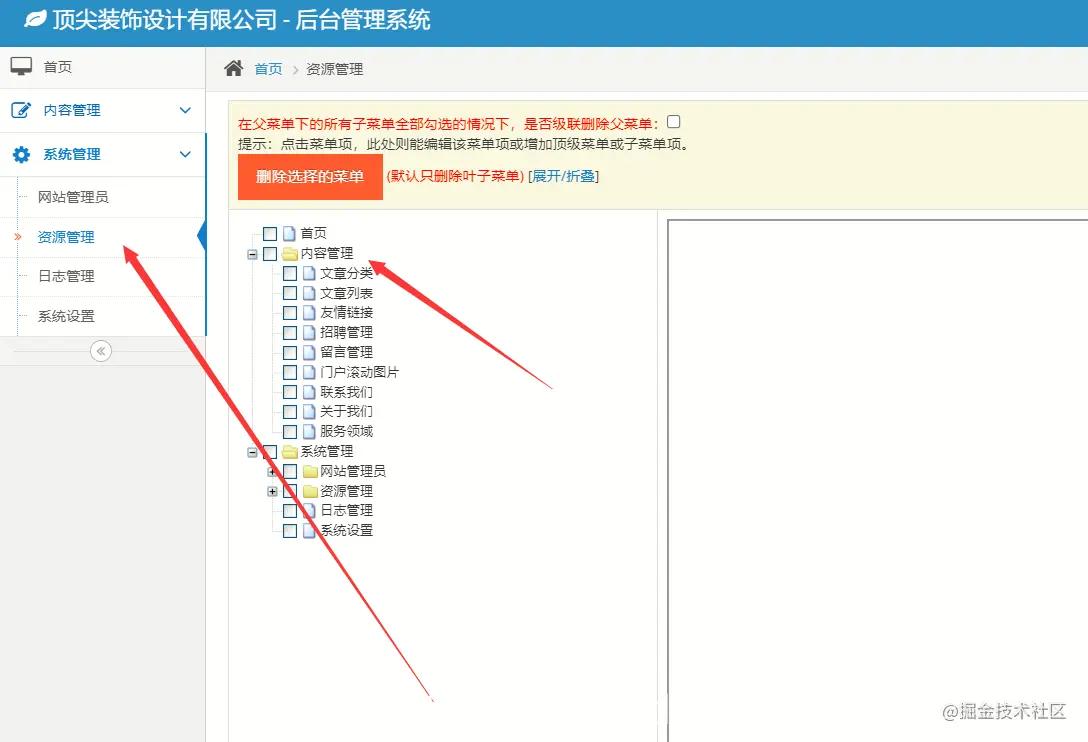1088x742 pixels.
Task: Enable the cascade delete parent menu checkbox
Action: coord(675,120)
